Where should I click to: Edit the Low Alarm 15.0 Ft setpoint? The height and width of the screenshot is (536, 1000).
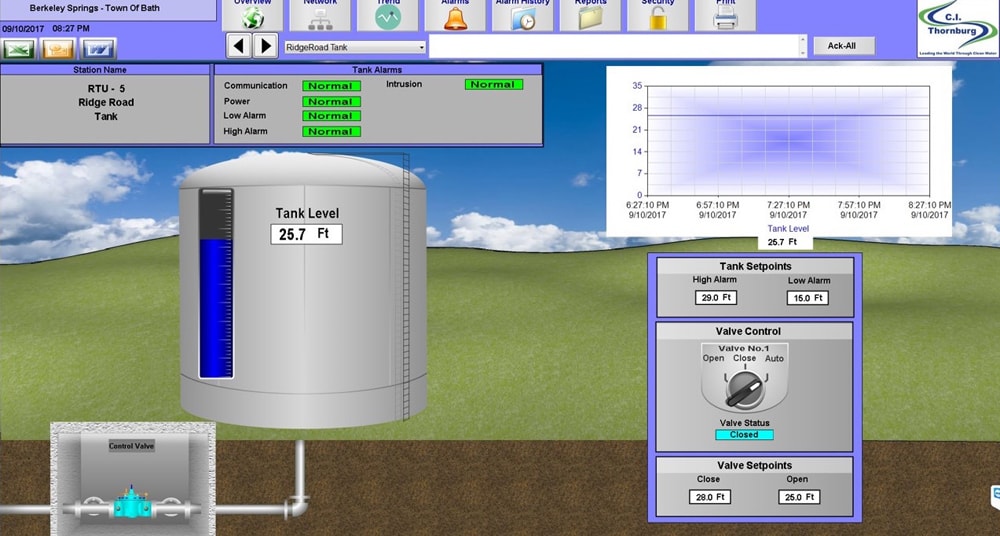pos(807,298)
